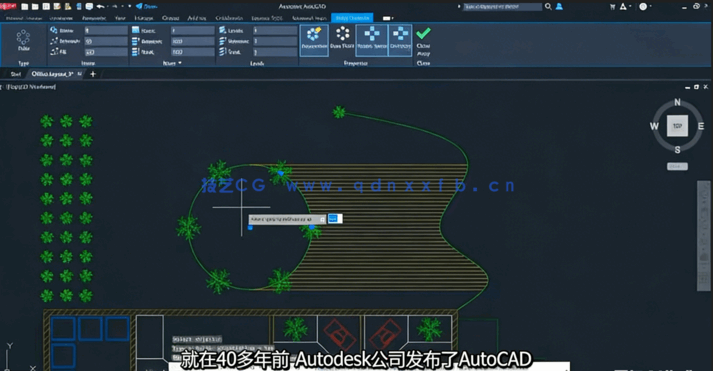Viewport: 713px width, 371px height.
Task: Click the blue base-point grip near the crosshair
Action: (x=250, y=227)
